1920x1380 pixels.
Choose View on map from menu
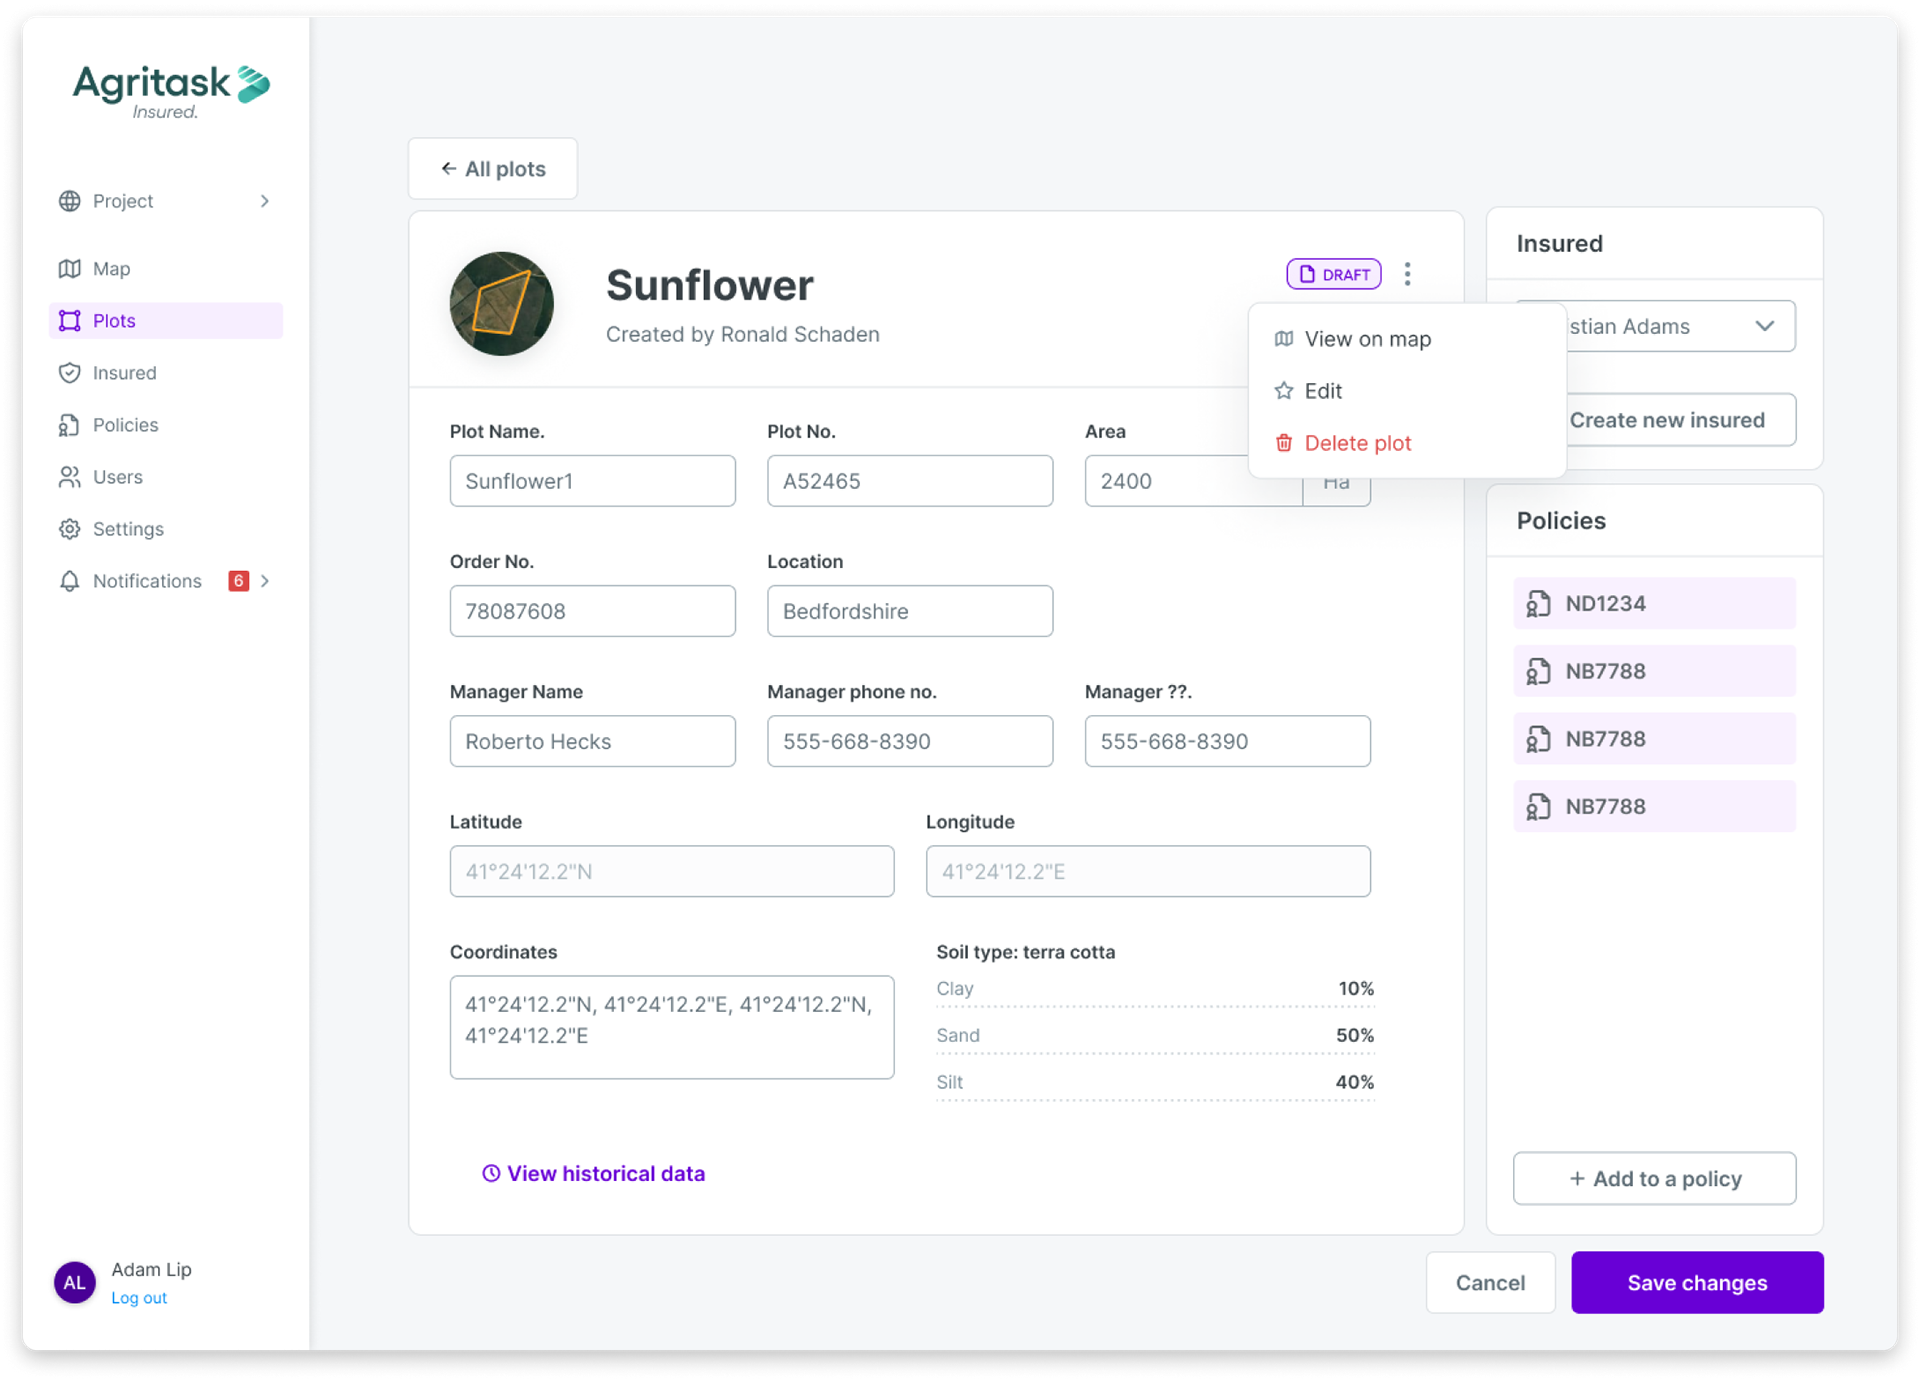[x=1367, y=339]
